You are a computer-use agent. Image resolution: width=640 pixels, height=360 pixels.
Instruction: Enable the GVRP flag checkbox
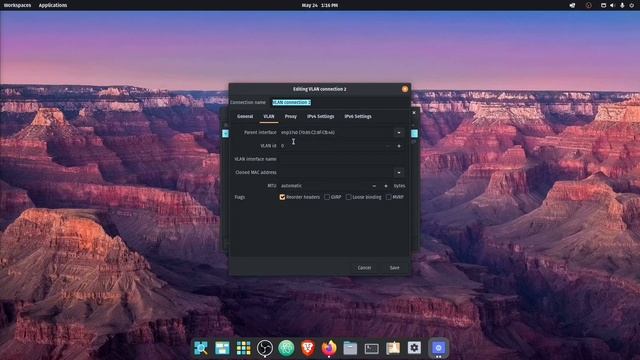coord(327,197)
